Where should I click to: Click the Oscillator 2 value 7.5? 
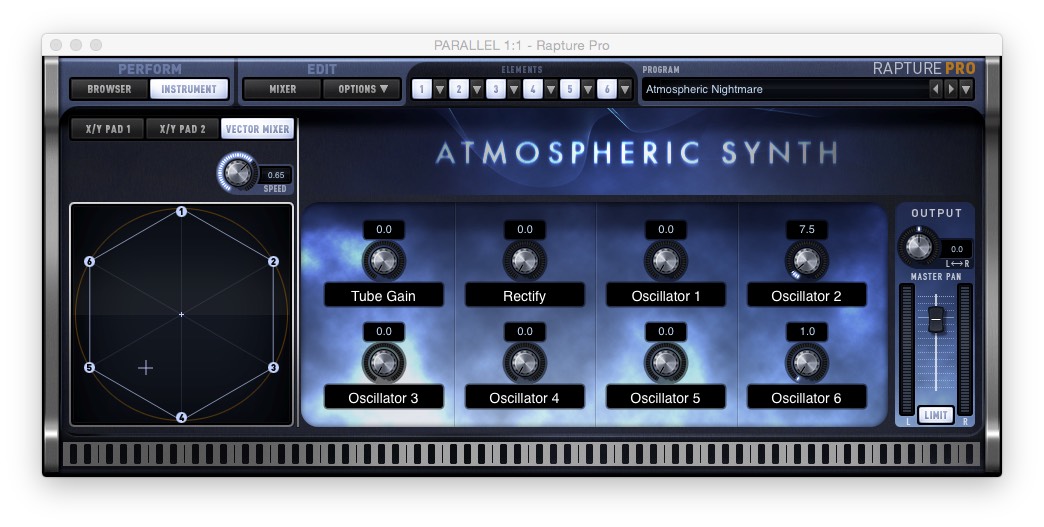click(806, 229)
